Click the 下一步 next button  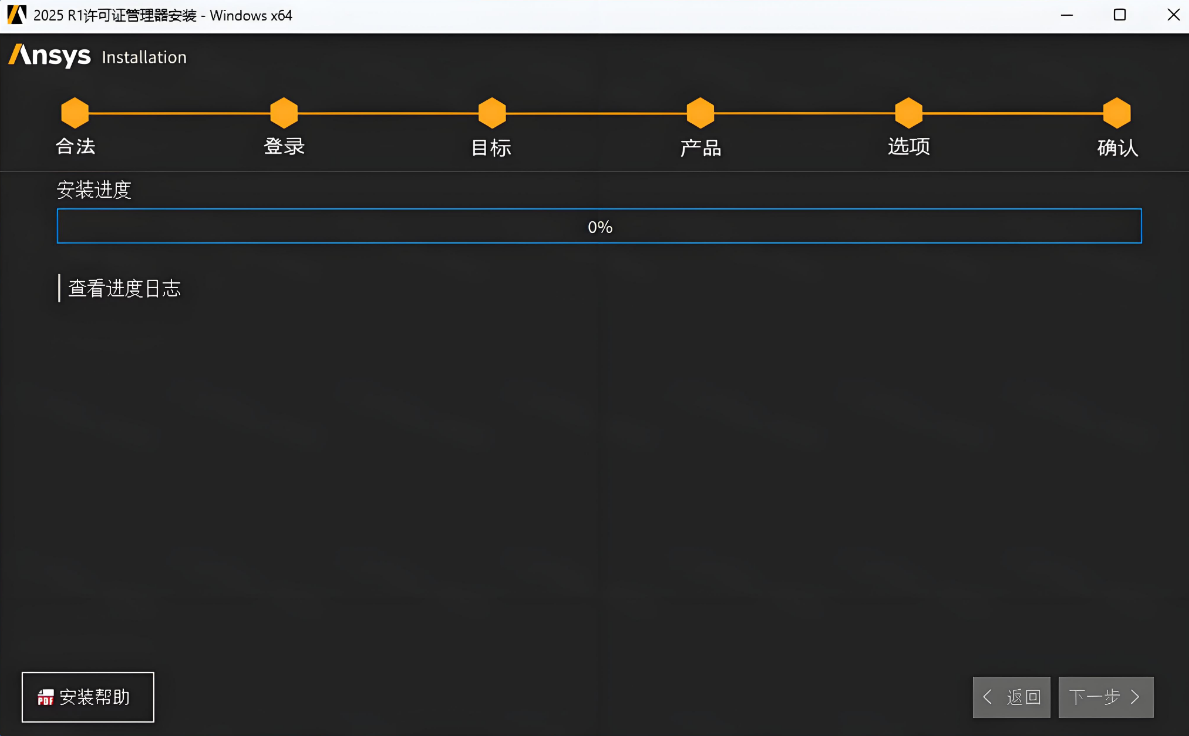(1106, 697)
